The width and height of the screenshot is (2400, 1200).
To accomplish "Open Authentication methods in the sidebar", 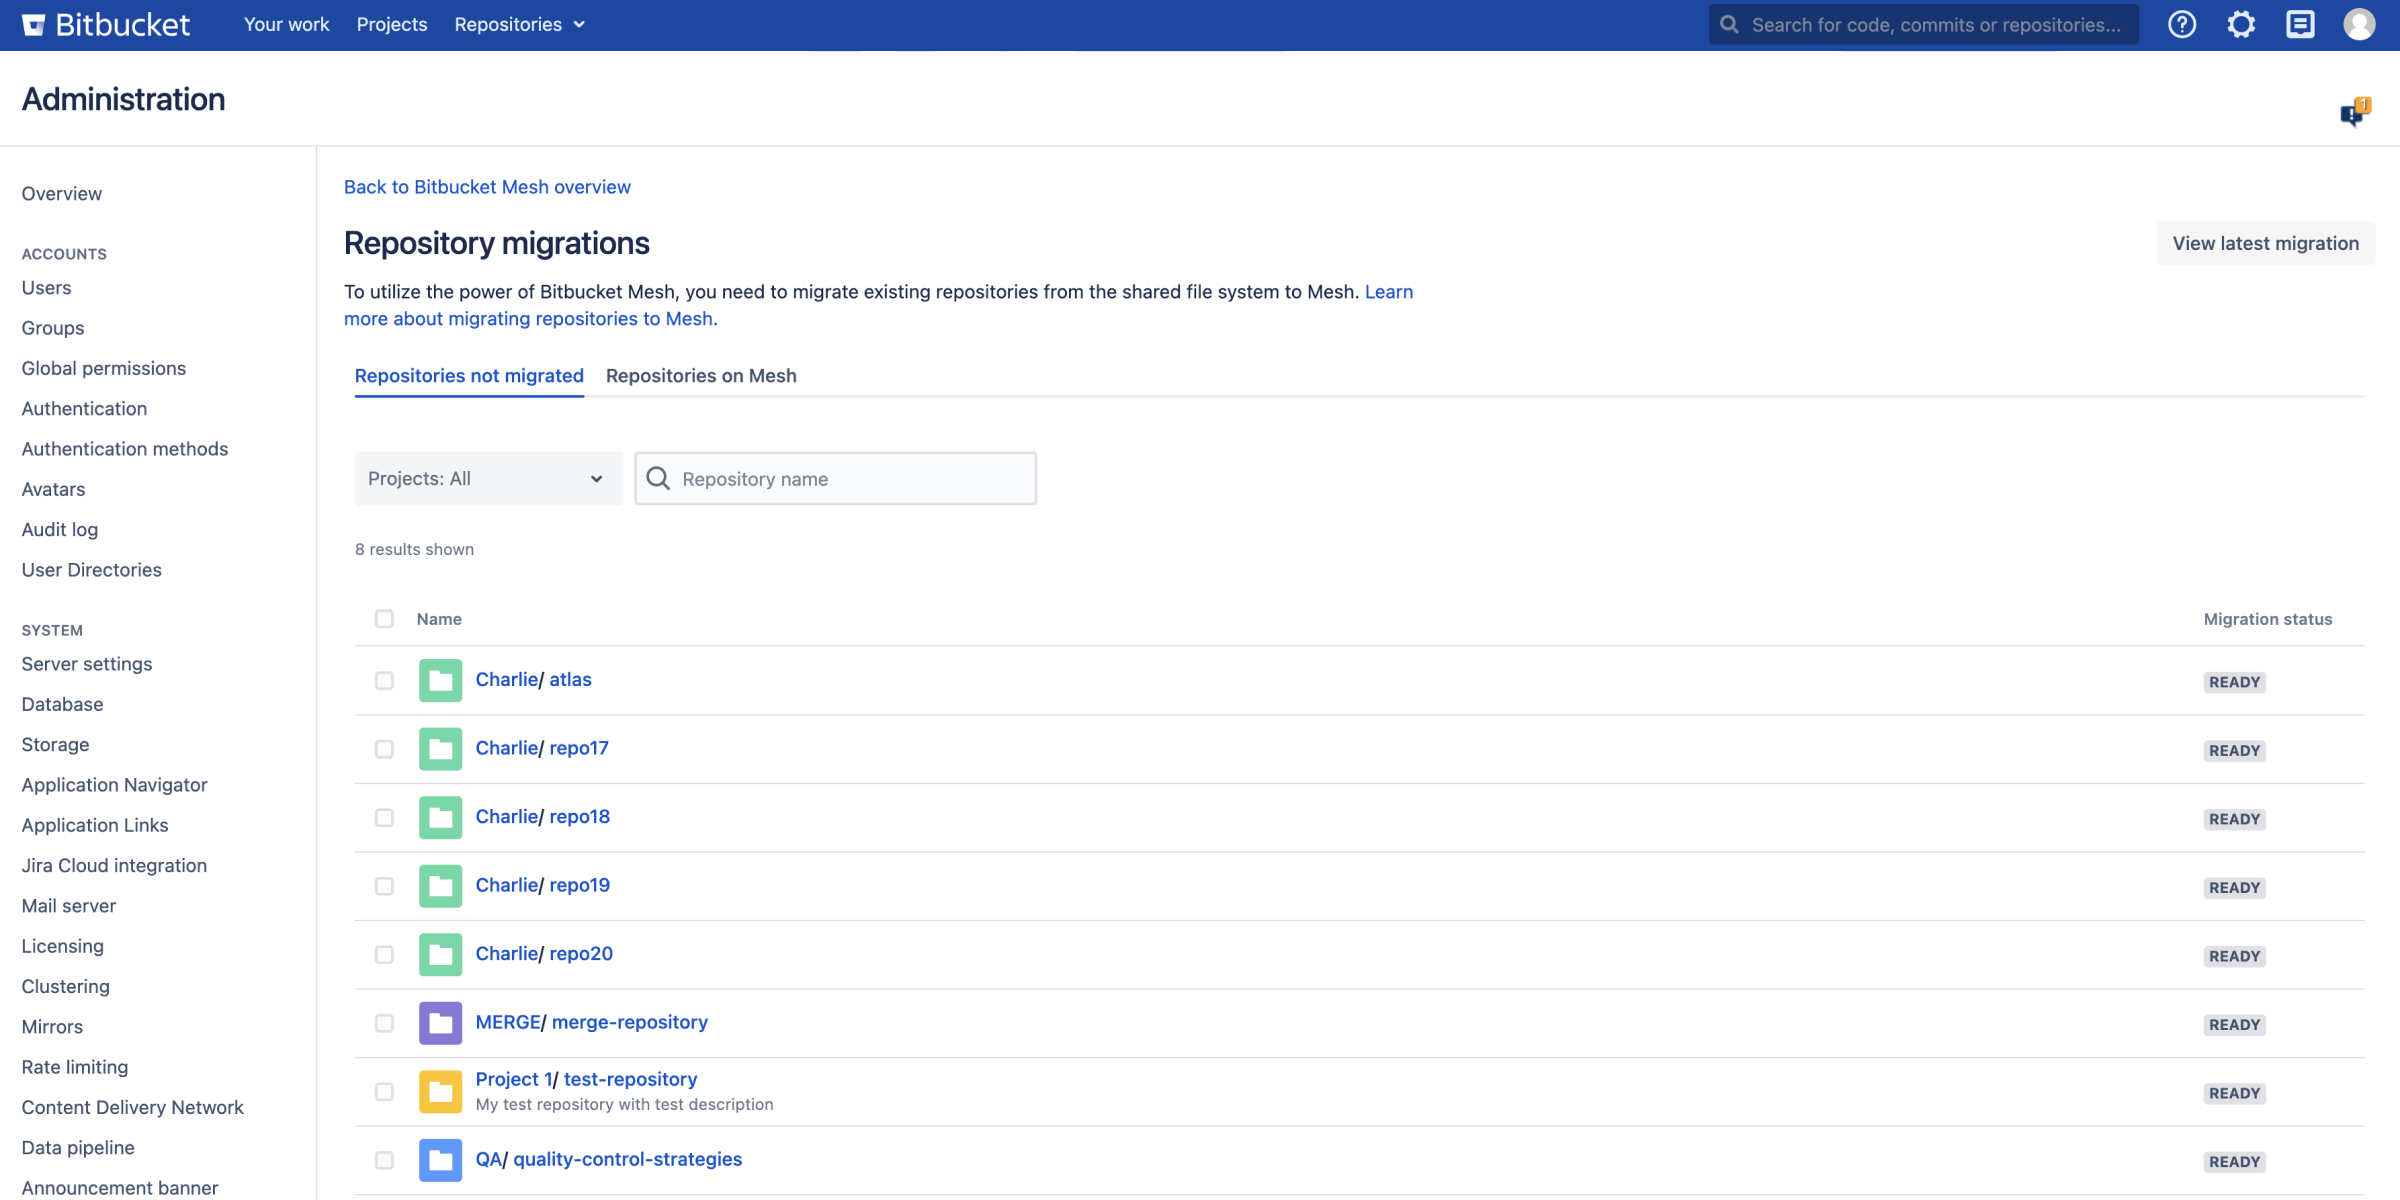I will point(124,448).
